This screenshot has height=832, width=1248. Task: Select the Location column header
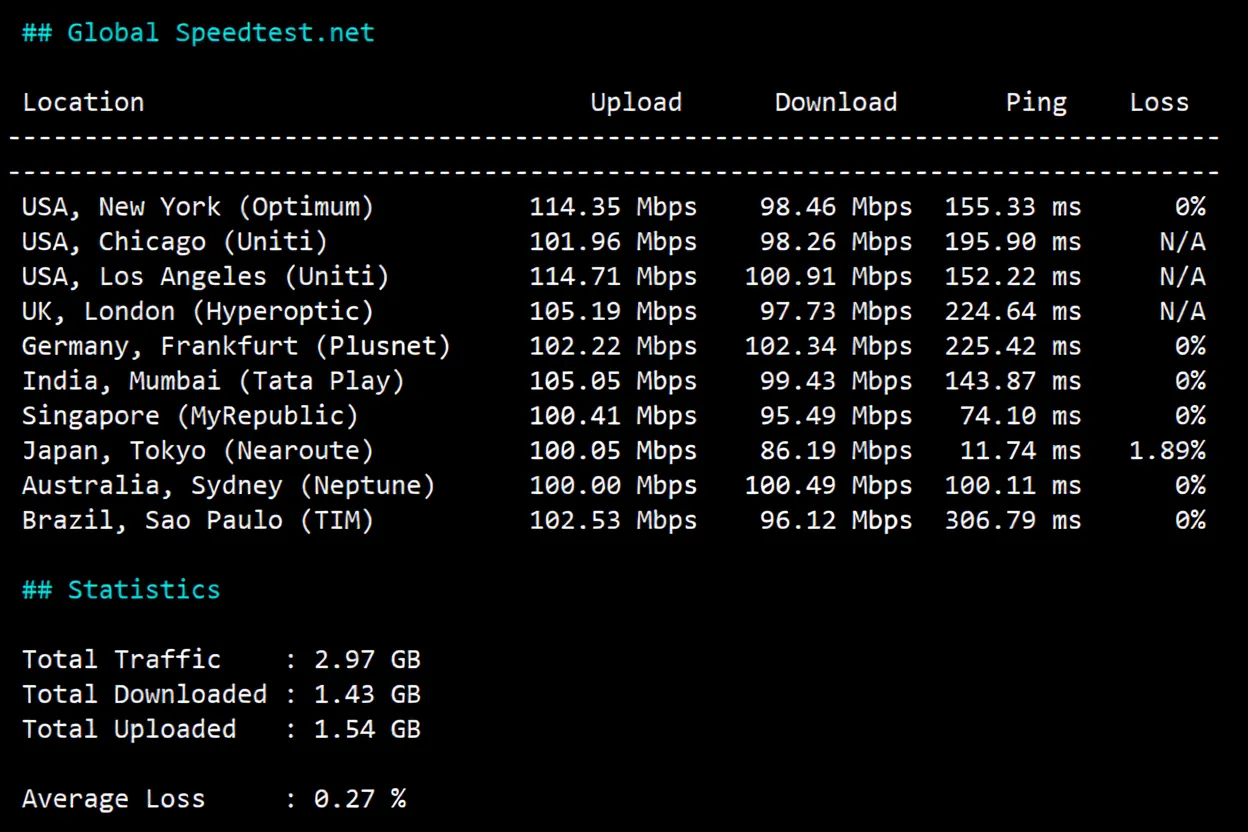pyautogui.click(x=83, y=101)
